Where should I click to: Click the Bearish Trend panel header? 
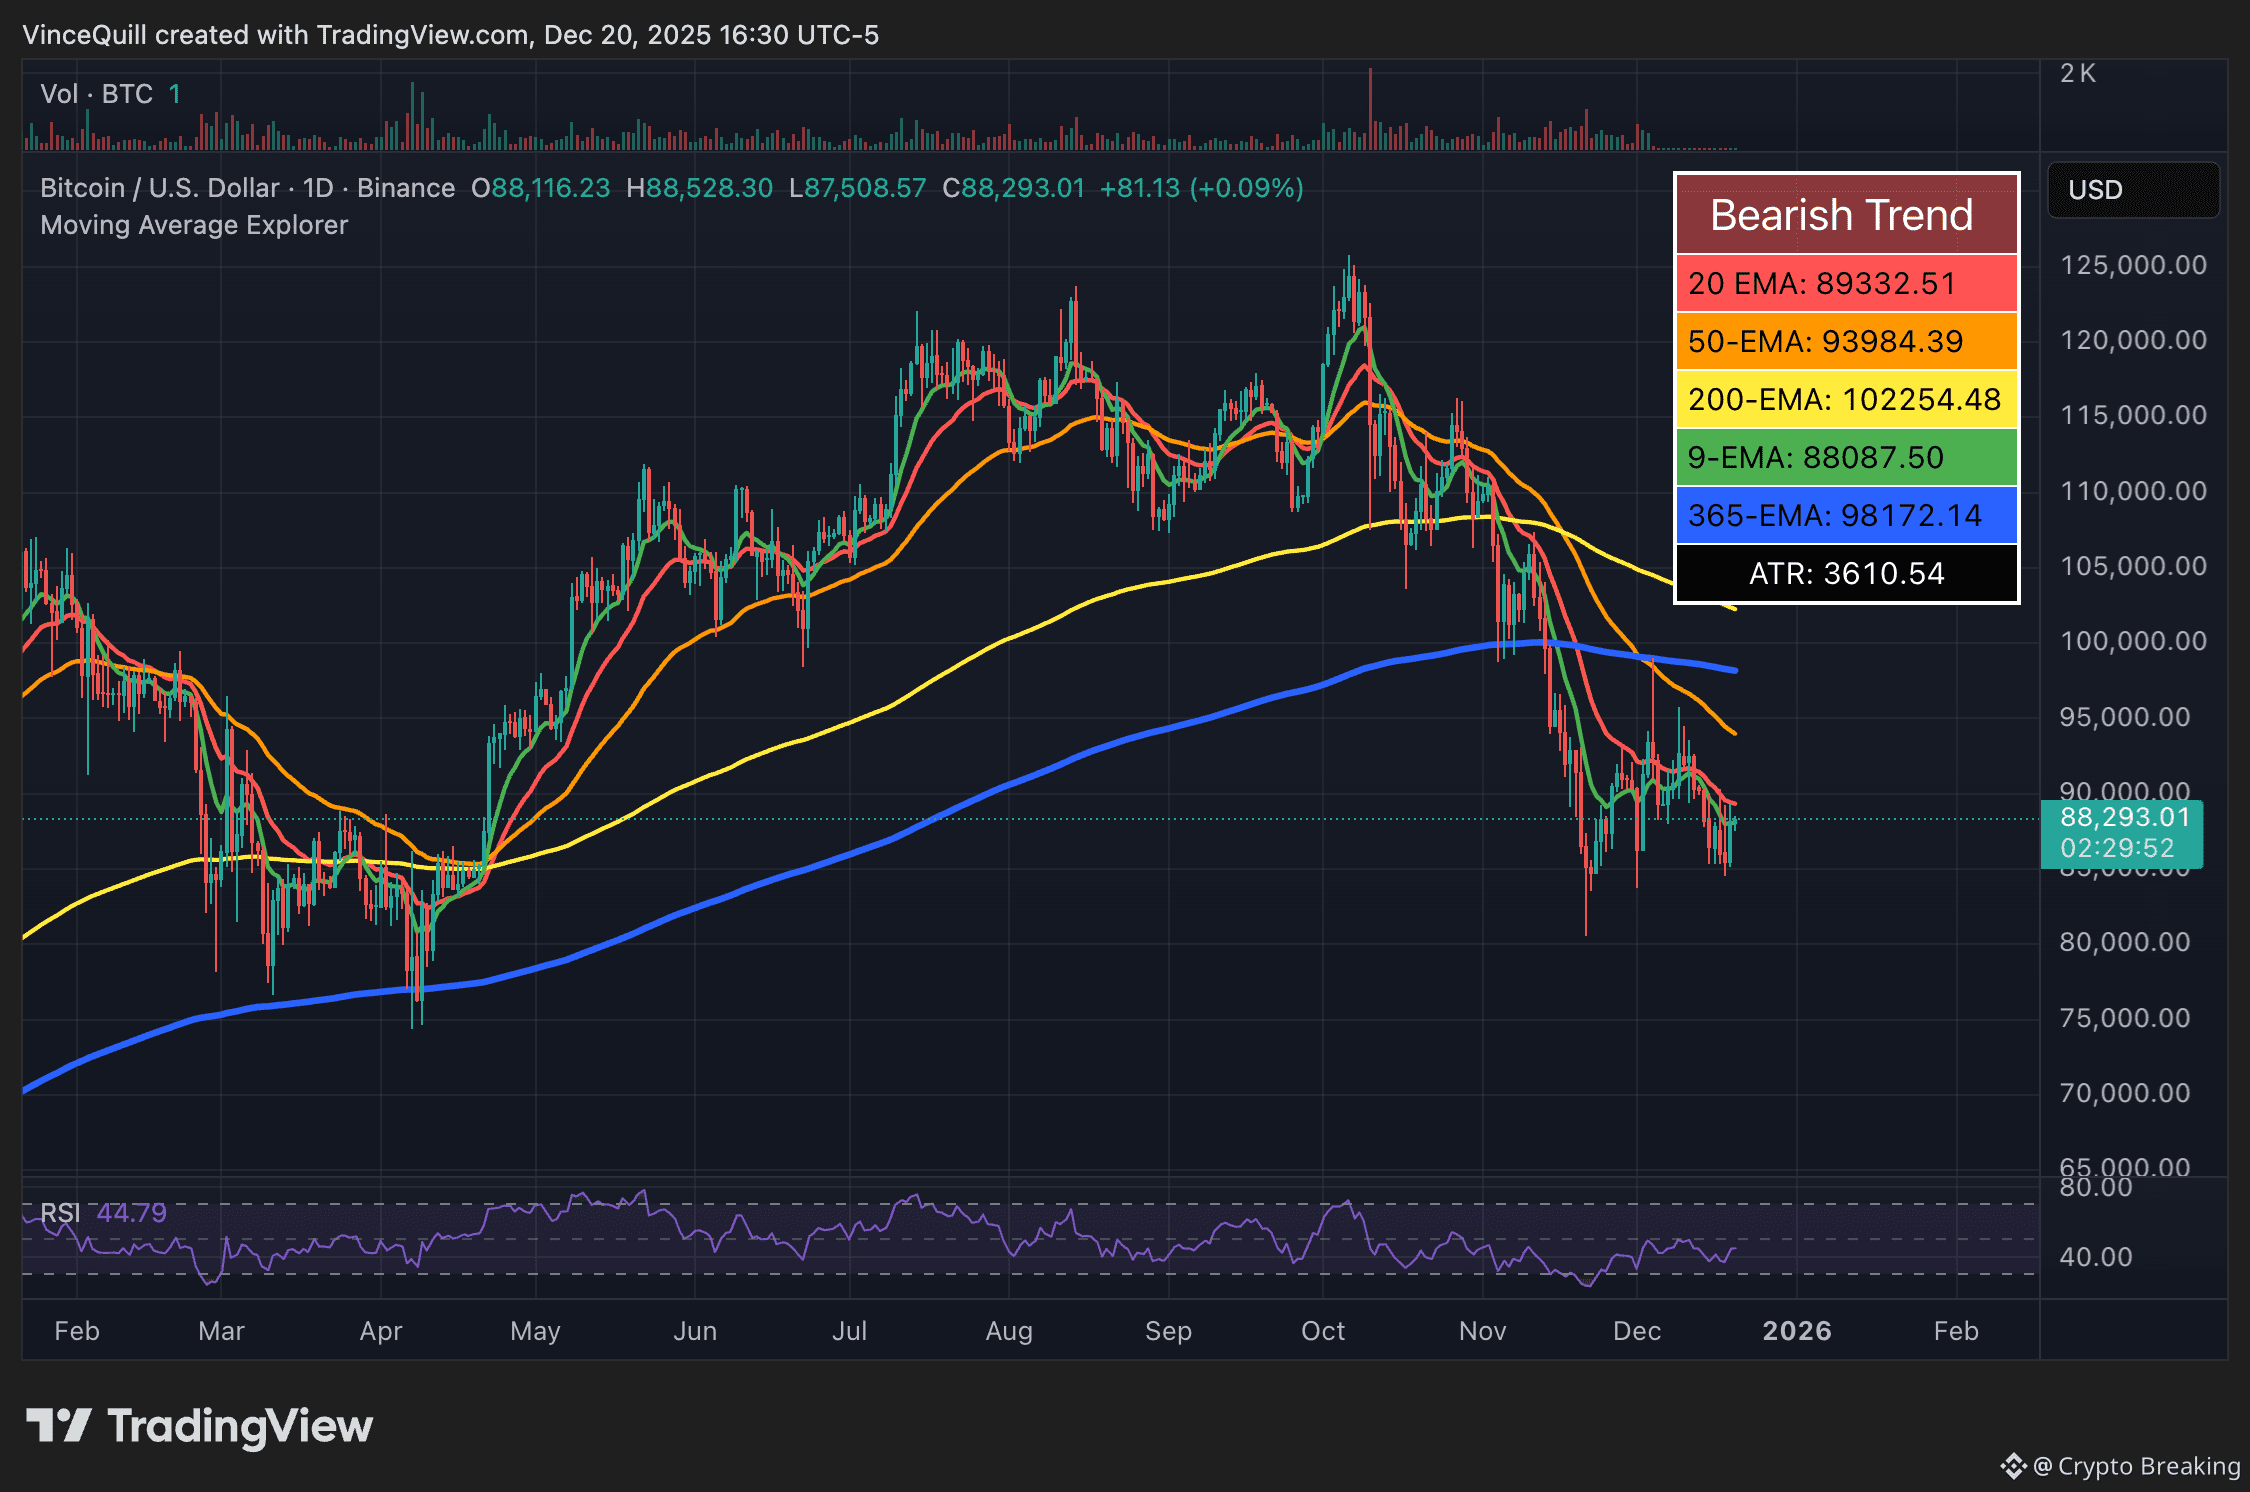click(x=1845, y=214)
